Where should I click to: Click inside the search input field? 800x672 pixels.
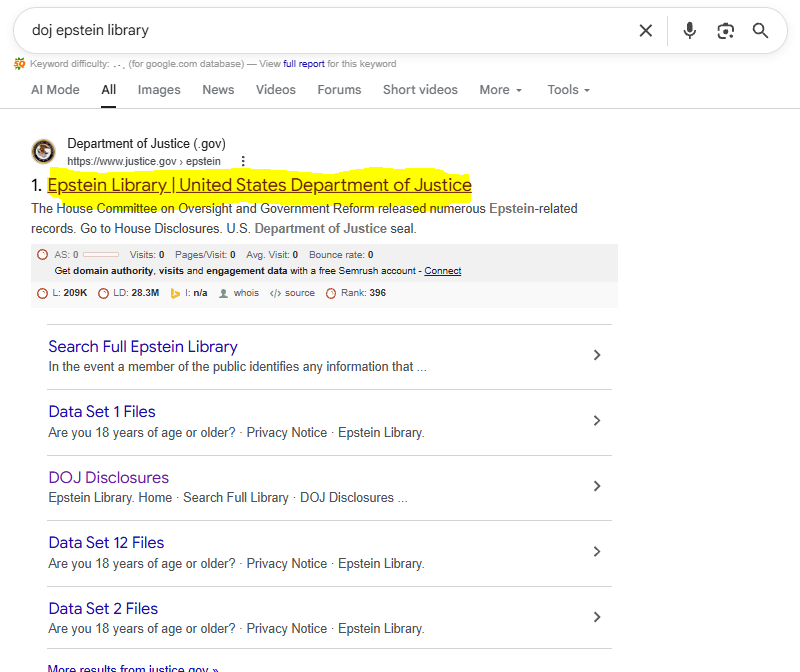pyautogui.click(x=300, y=31)
